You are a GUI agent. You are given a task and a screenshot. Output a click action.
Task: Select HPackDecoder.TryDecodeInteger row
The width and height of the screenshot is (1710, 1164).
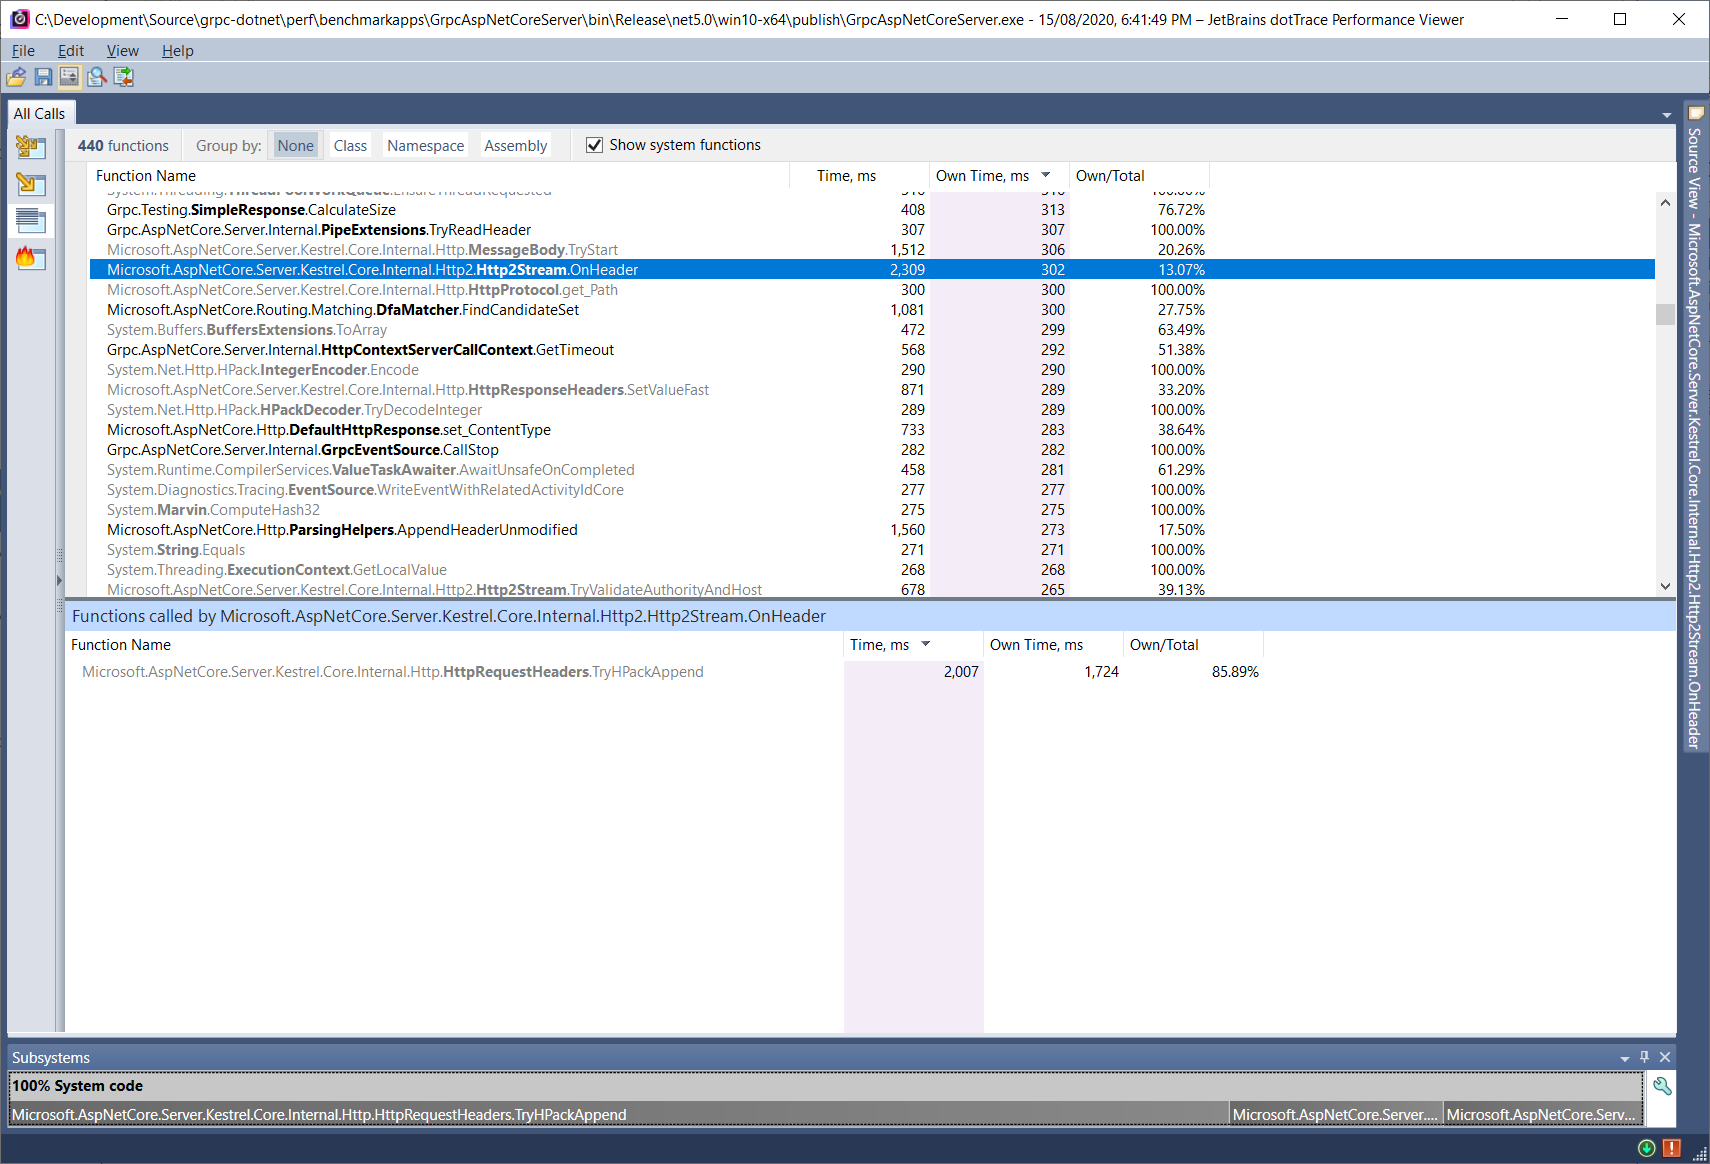(872, 410)
